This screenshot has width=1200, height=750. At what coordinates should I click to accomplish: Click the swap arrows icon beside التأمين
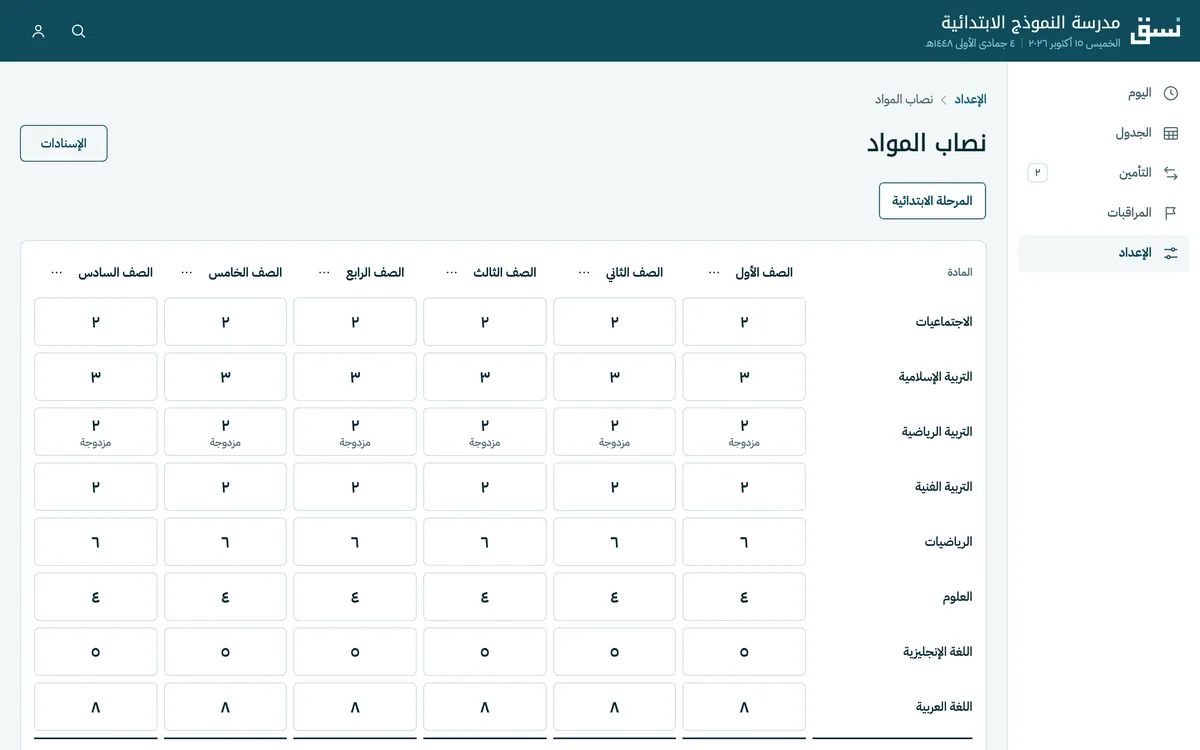[1171, 173]
